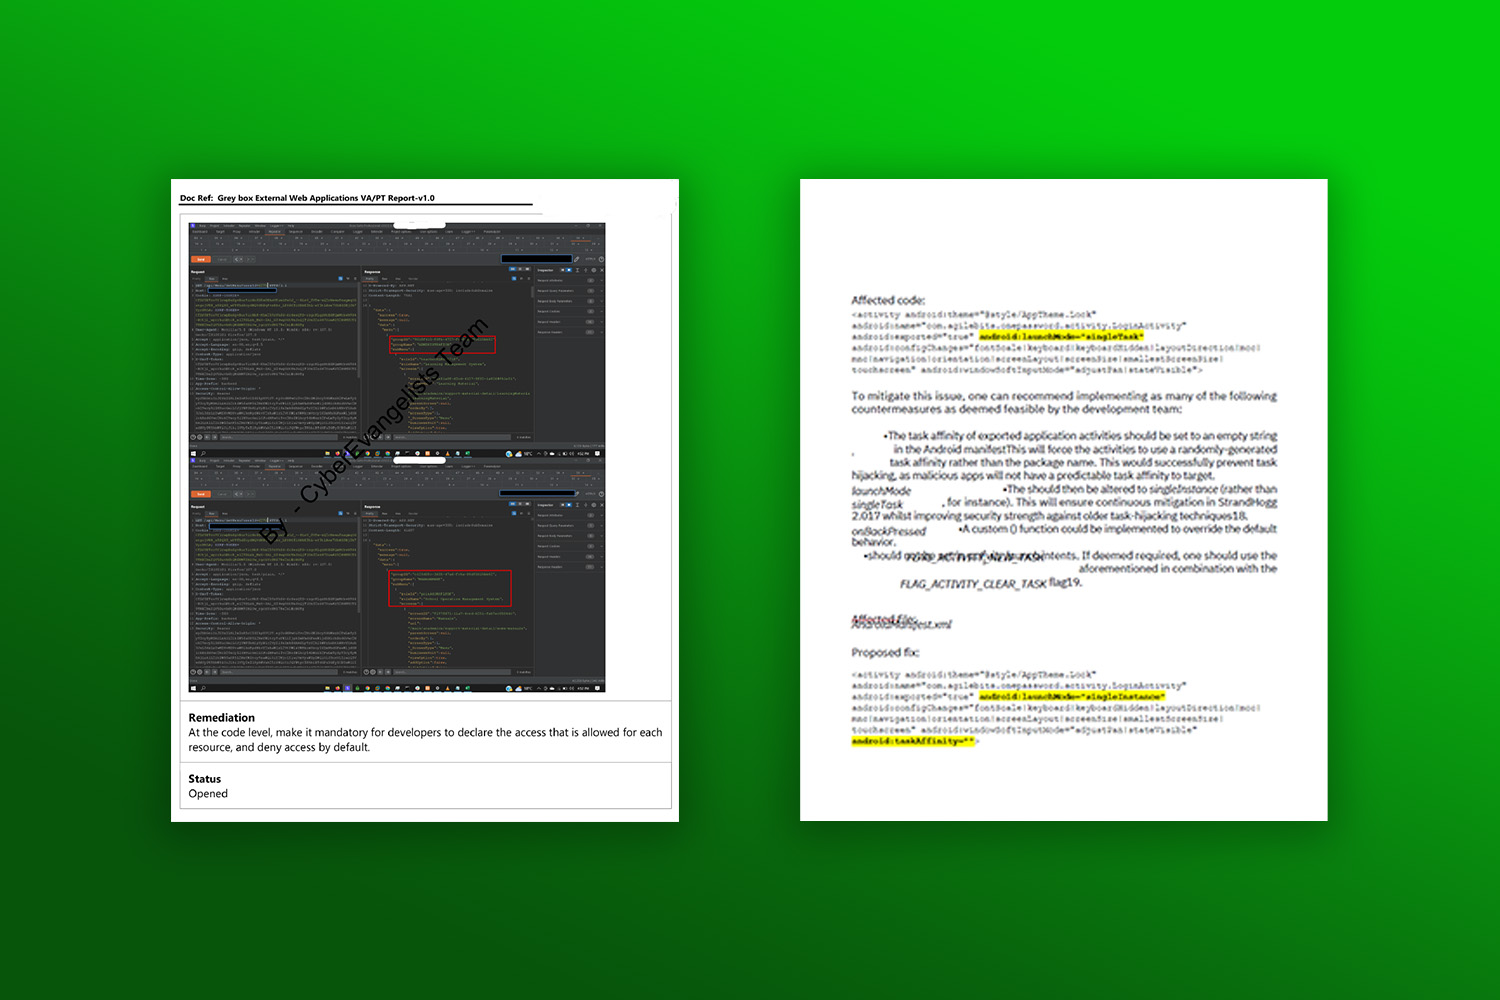Screen dimensions: 1500x1000
Task: Click the Remediation heading in the report
Action: tap(222, 717)
